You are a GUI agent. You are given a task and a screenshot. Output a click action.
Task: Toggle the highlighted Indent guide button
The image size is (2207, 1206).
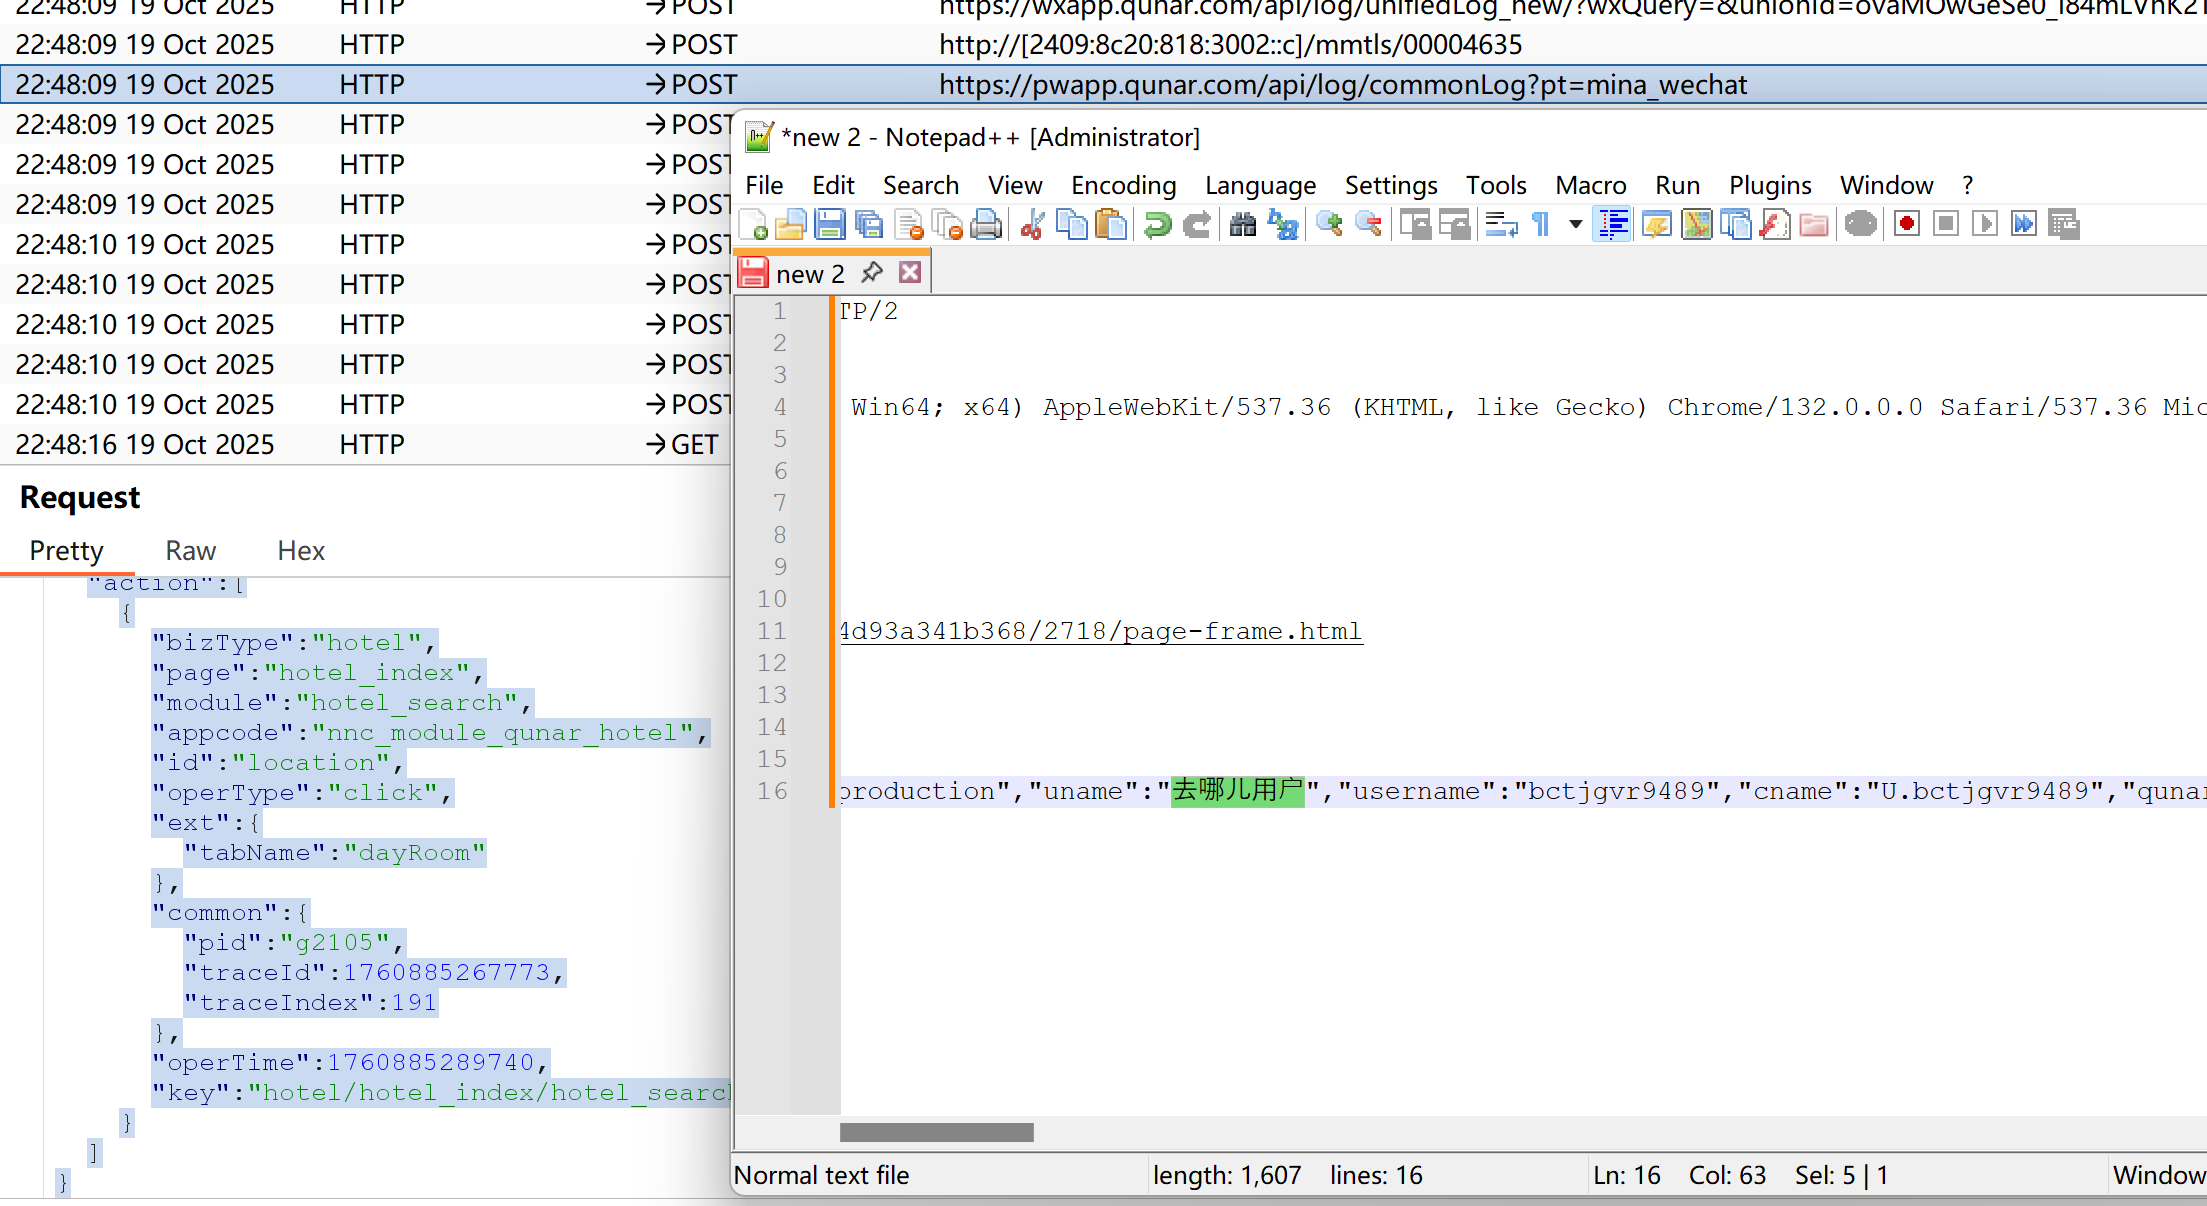click(x=1613, y=225)
